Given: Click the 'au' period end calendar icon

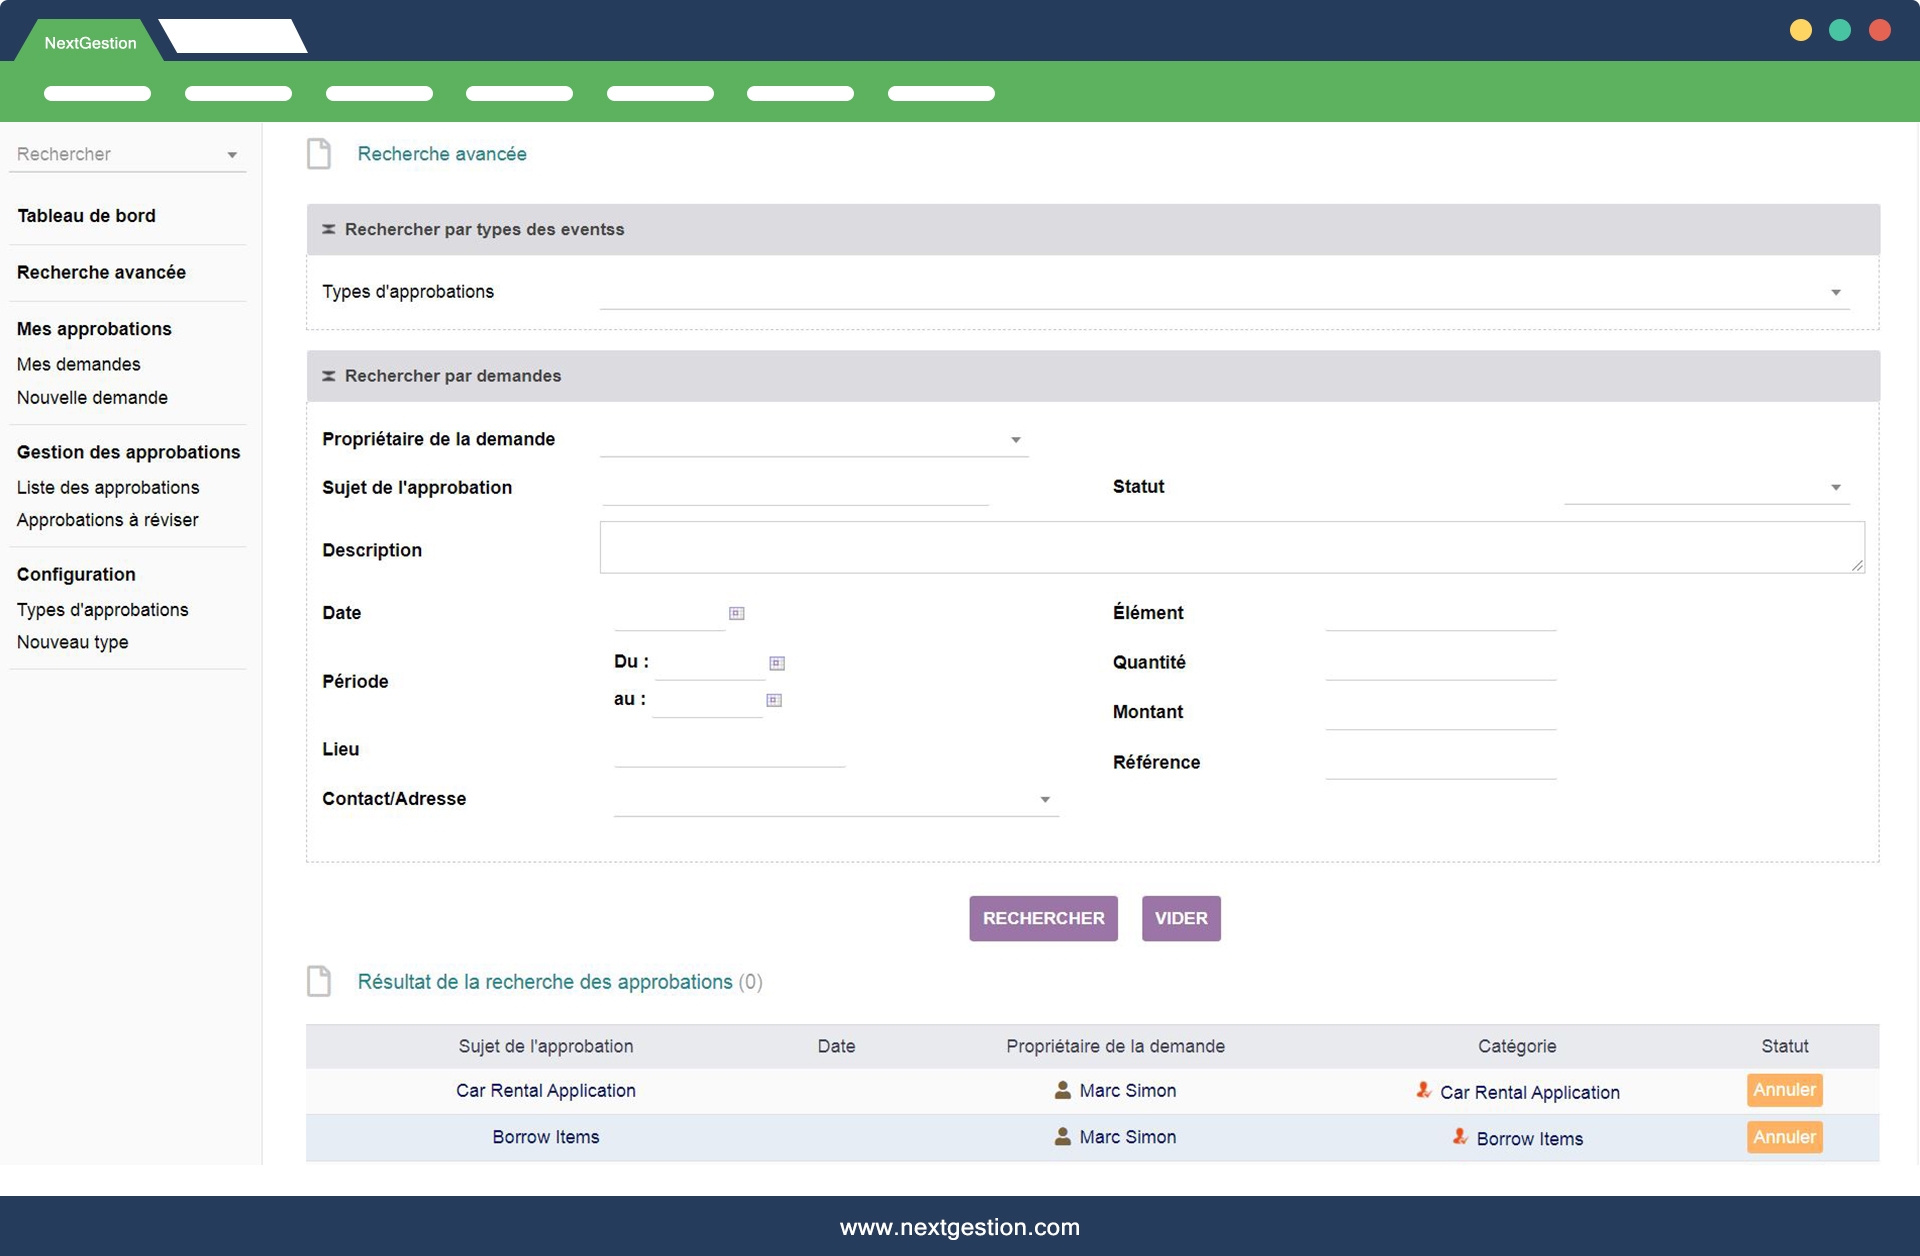Looking at the screenshot, I should (x=773, y=700).
